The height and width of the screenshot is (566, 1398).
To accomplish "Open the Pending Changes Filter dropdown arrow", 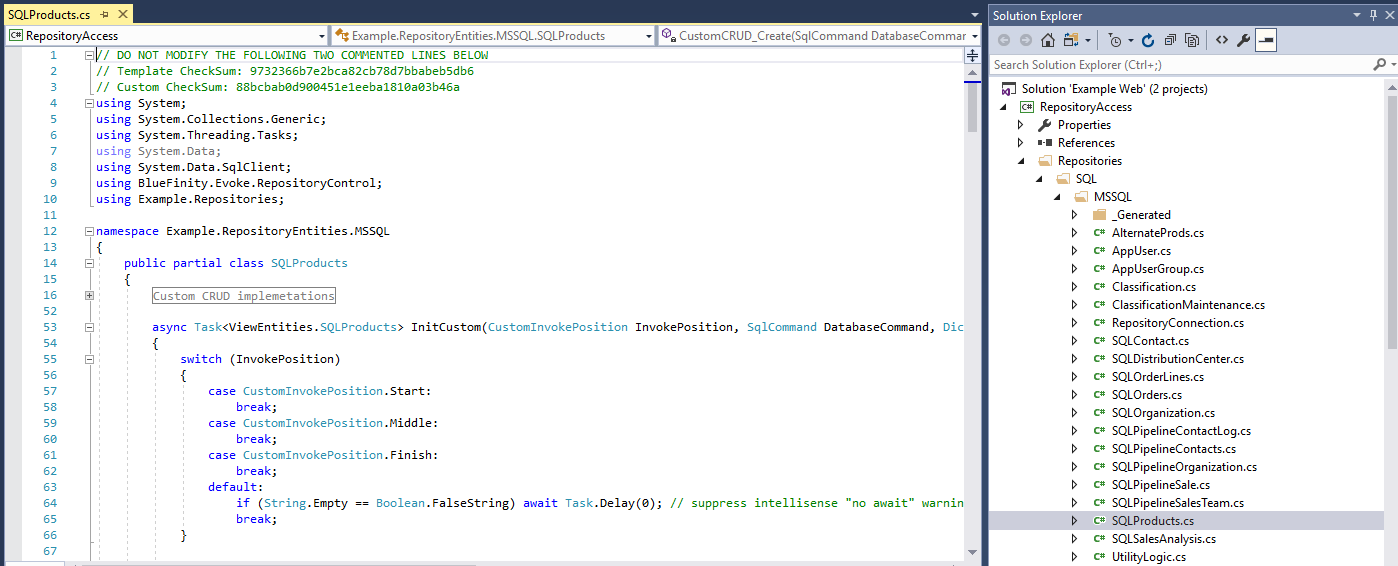I will pos(1131,41).
